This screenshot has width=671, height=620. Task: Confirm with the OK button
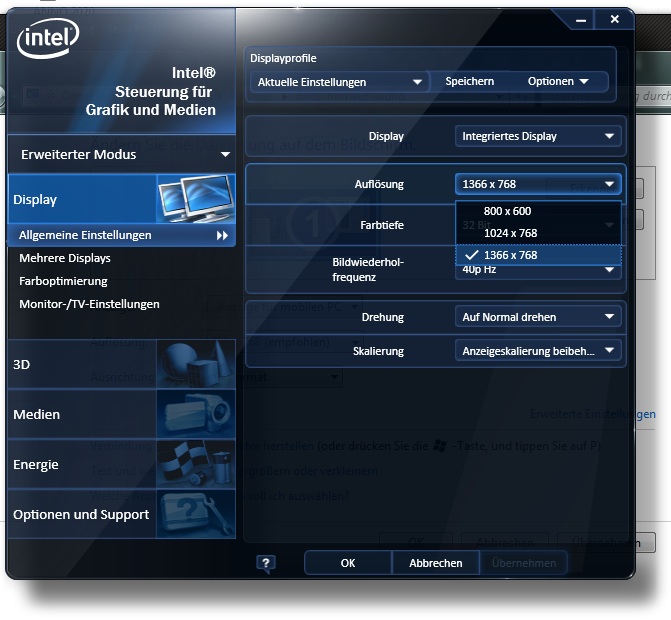[x=348, y=563]
